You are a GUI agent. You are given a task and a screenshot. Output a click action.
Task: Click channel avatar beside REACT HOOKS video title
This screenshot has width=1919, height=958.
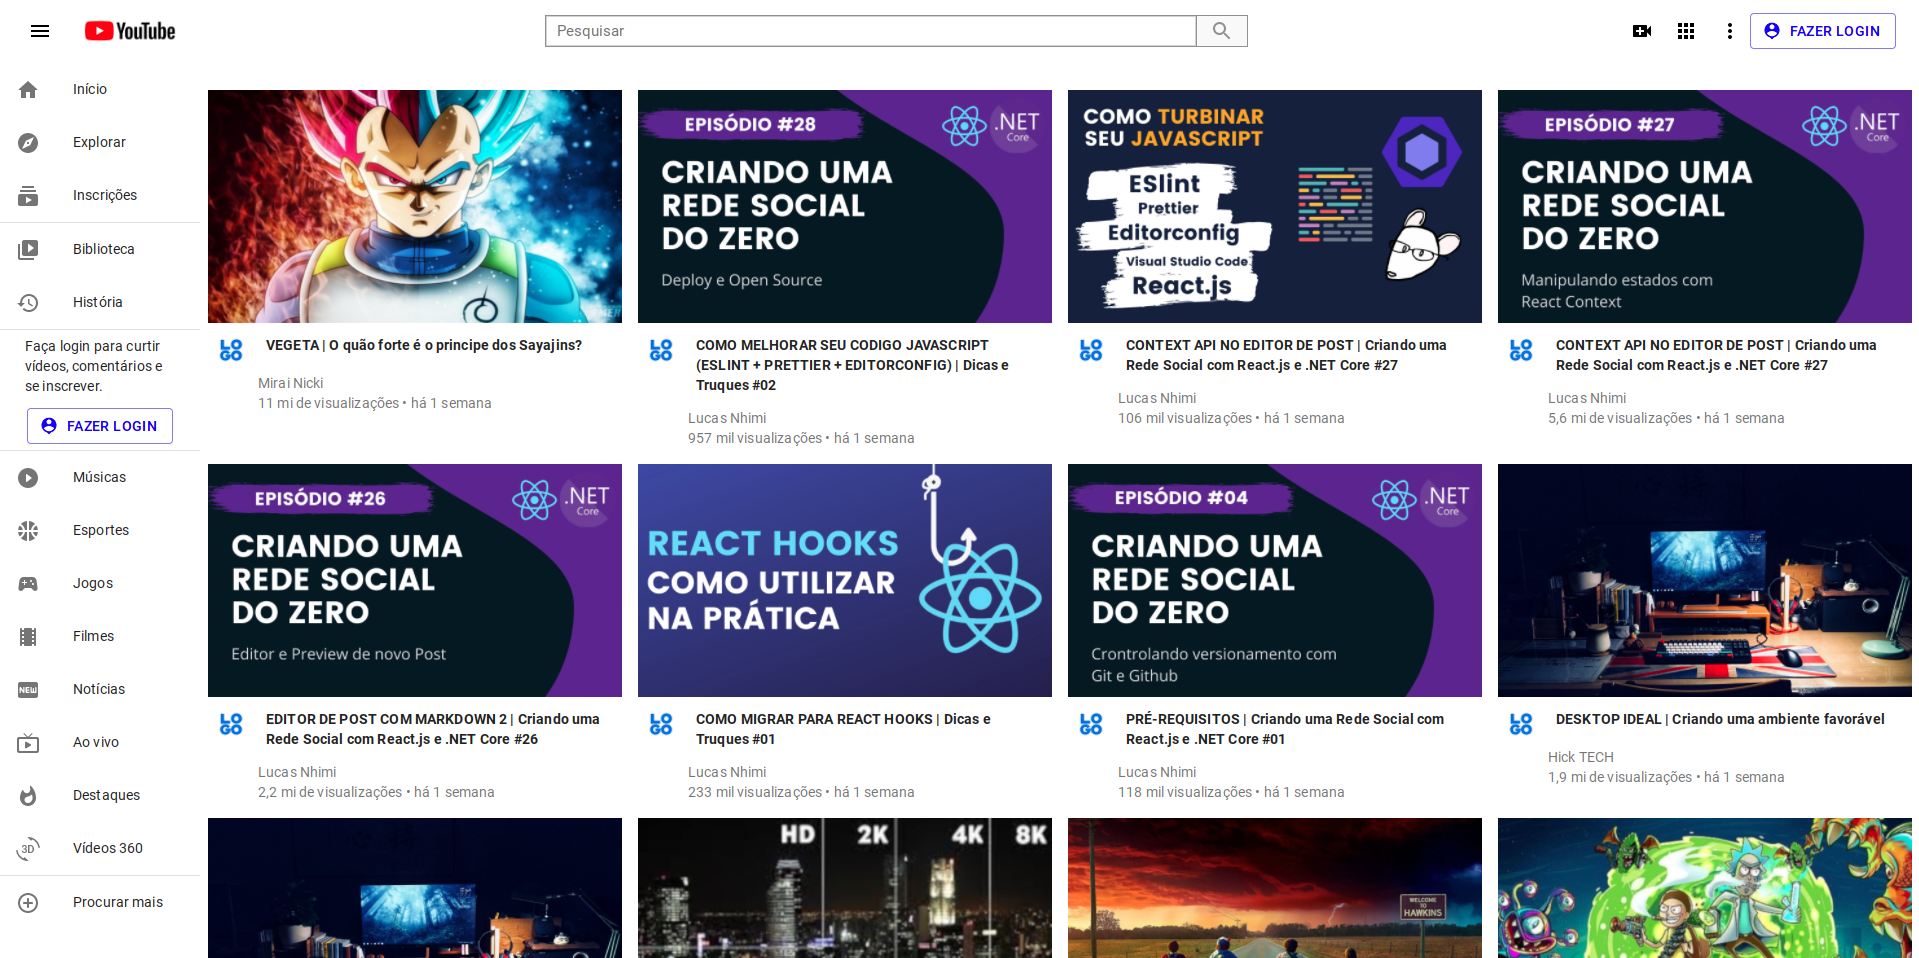[x=661, y=723]
